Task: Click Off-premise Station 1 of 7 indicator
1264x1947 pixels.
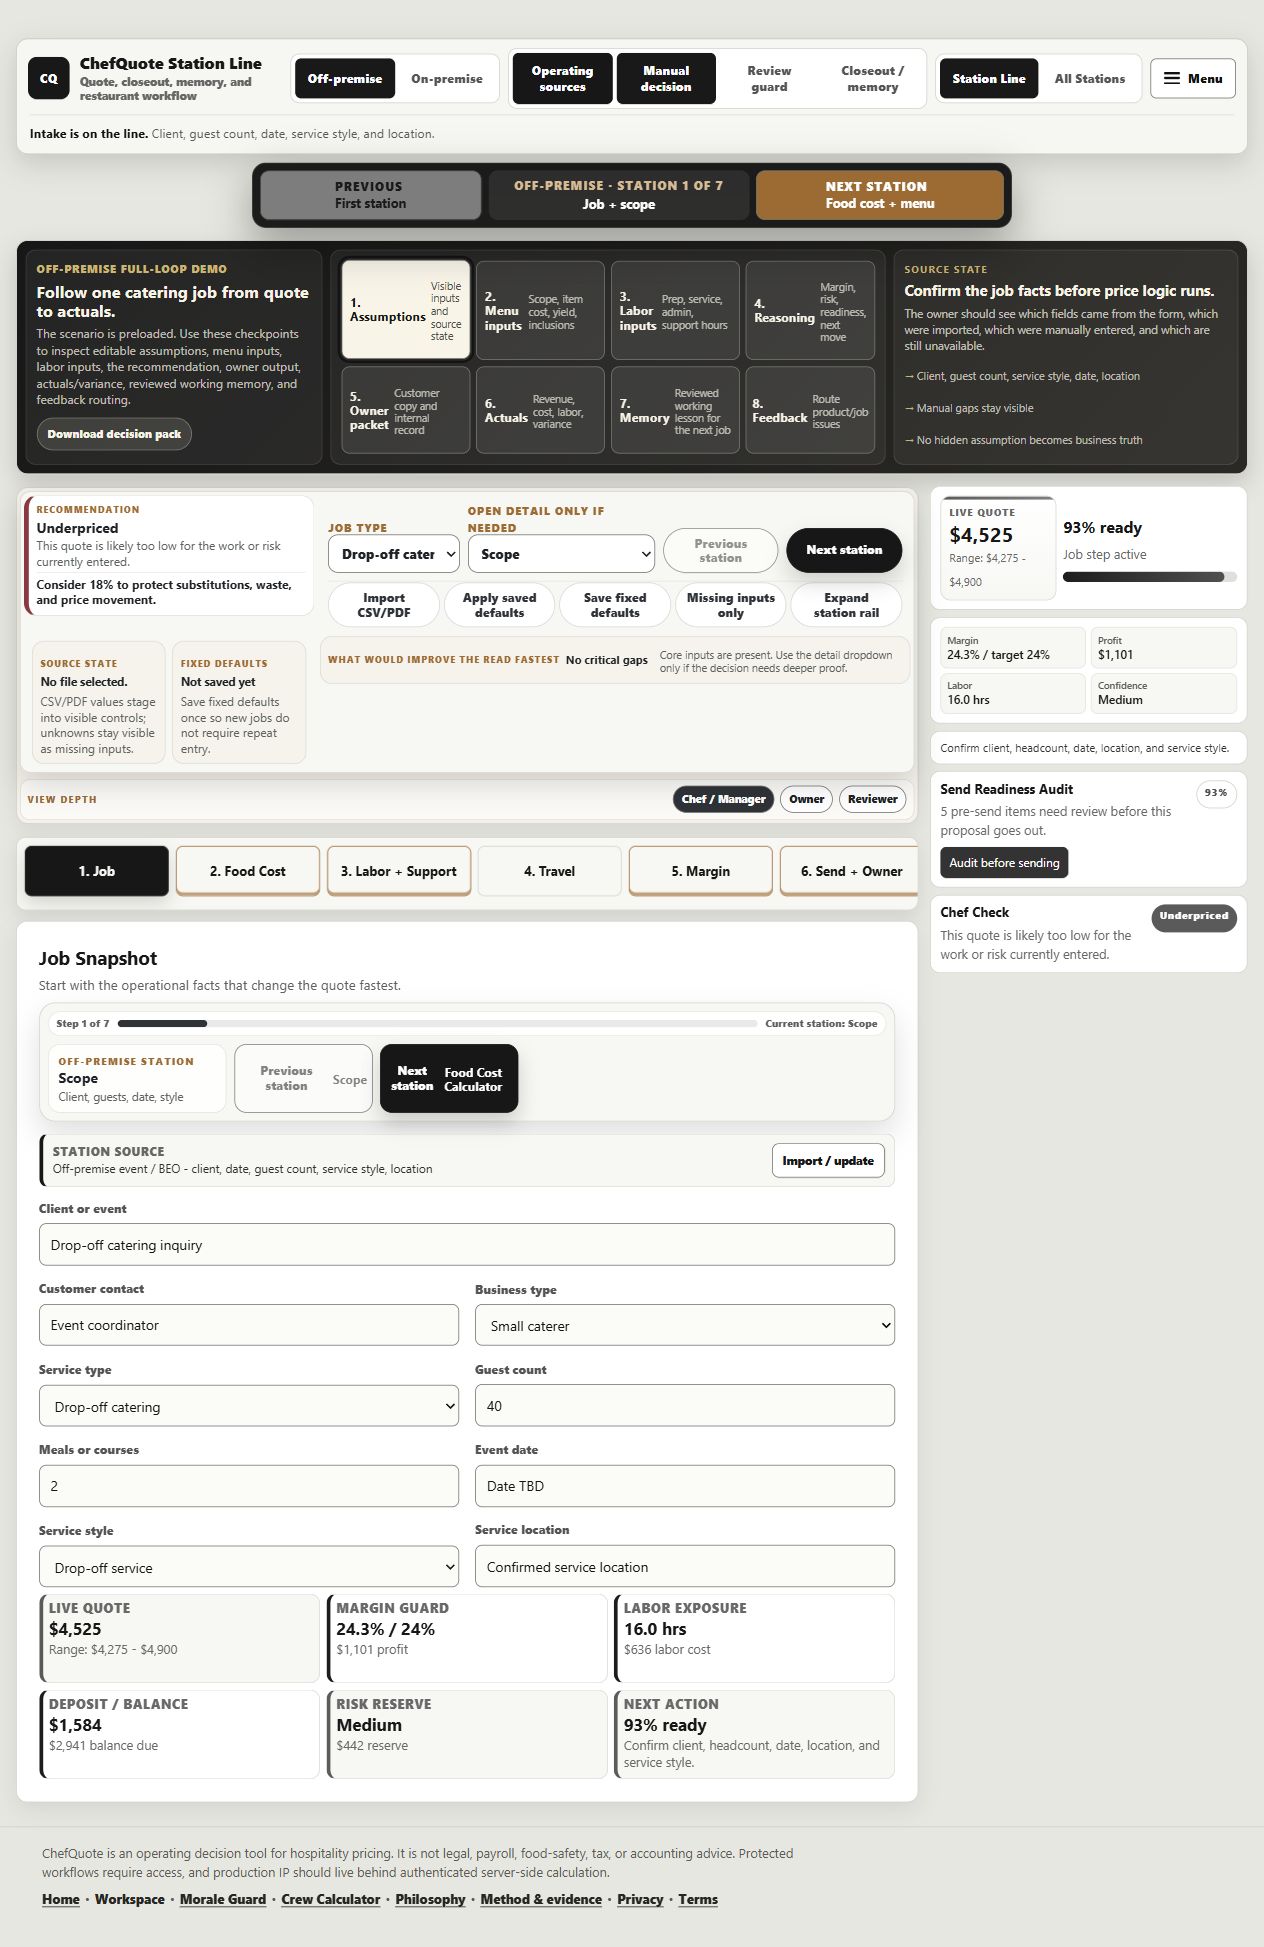Action: [618, 195]
